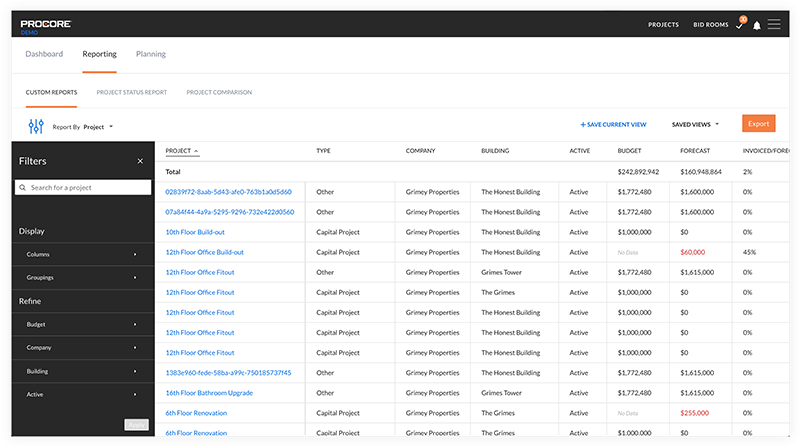The image size is (800, 447).
Task: Toggle the filter sliders icon
Action: [x=36, y=126]
